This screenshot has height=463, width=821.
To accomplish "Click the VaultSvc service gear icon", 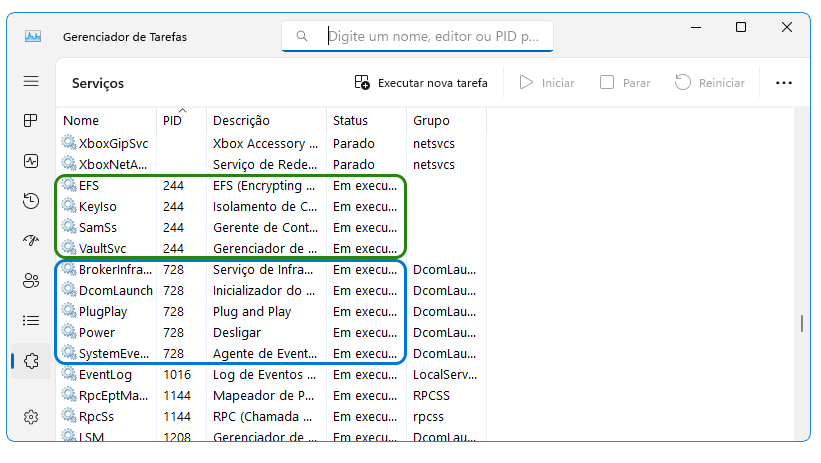I will (69, 247).
